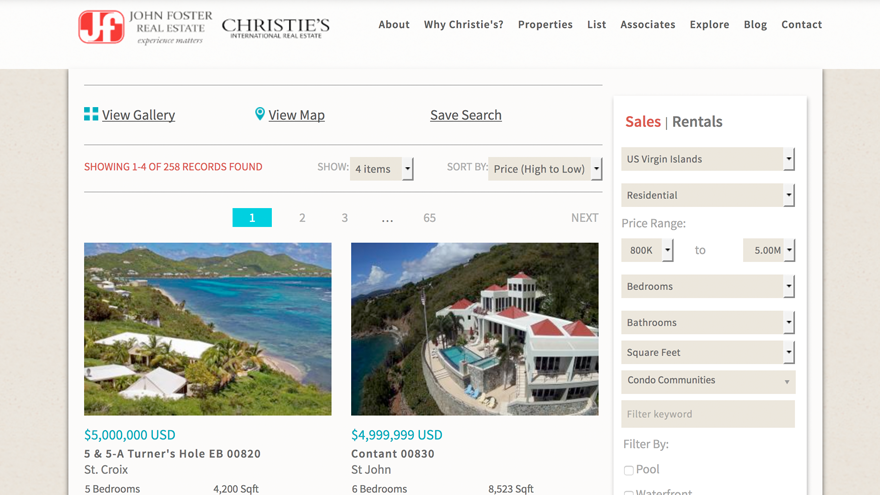Viewport: 880px width, 495px height.
Task: Open the Show 4 items dropdown
Action: tap(382, 169)
